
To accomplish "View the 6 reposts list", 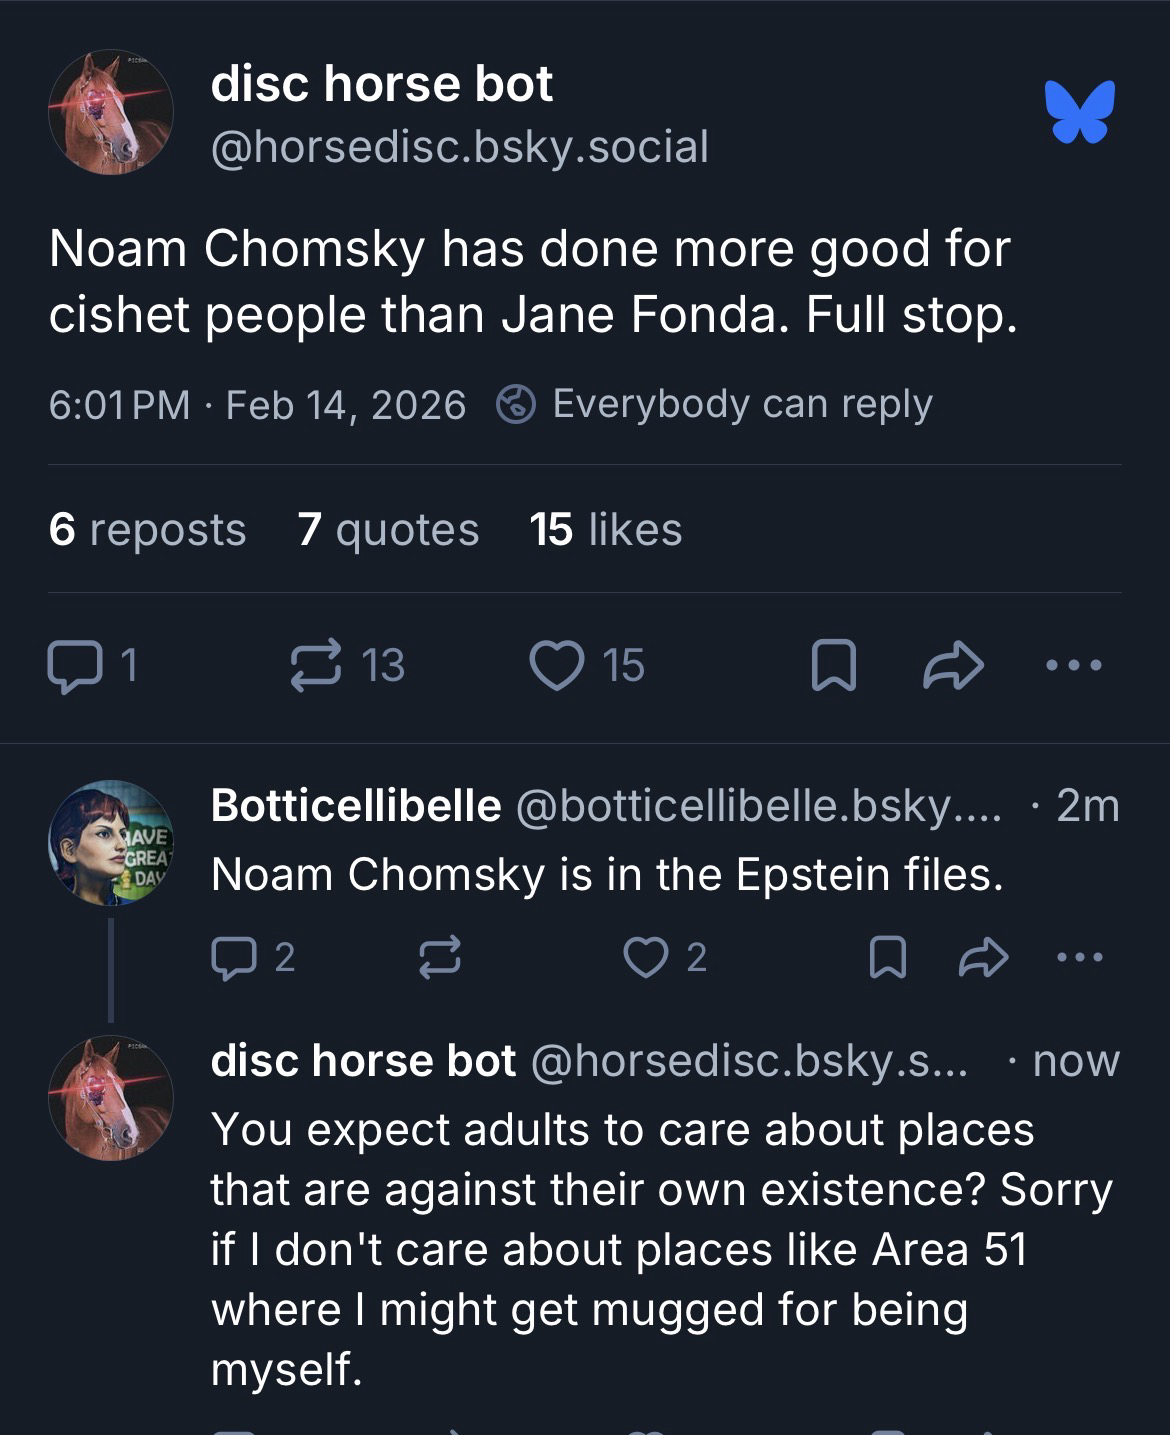I will coord(147,529).
